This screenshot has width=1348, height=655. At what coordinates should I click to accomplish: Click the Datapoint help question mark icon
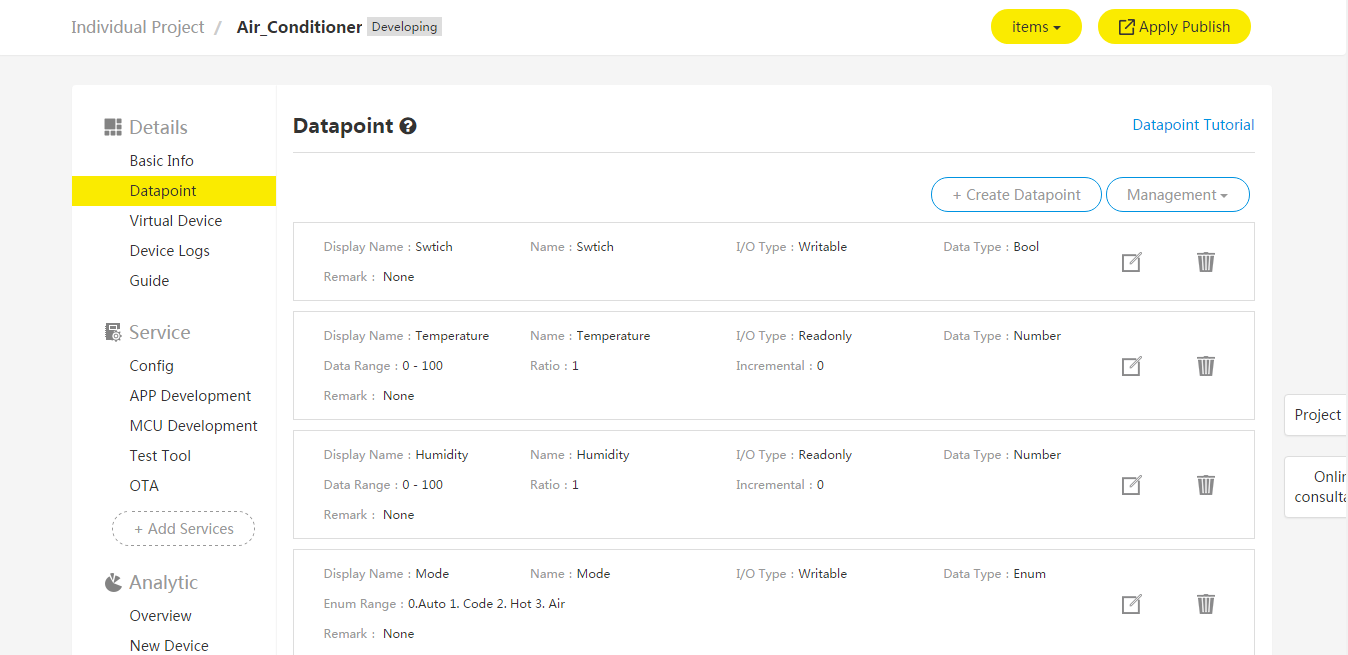click(408, 126)
